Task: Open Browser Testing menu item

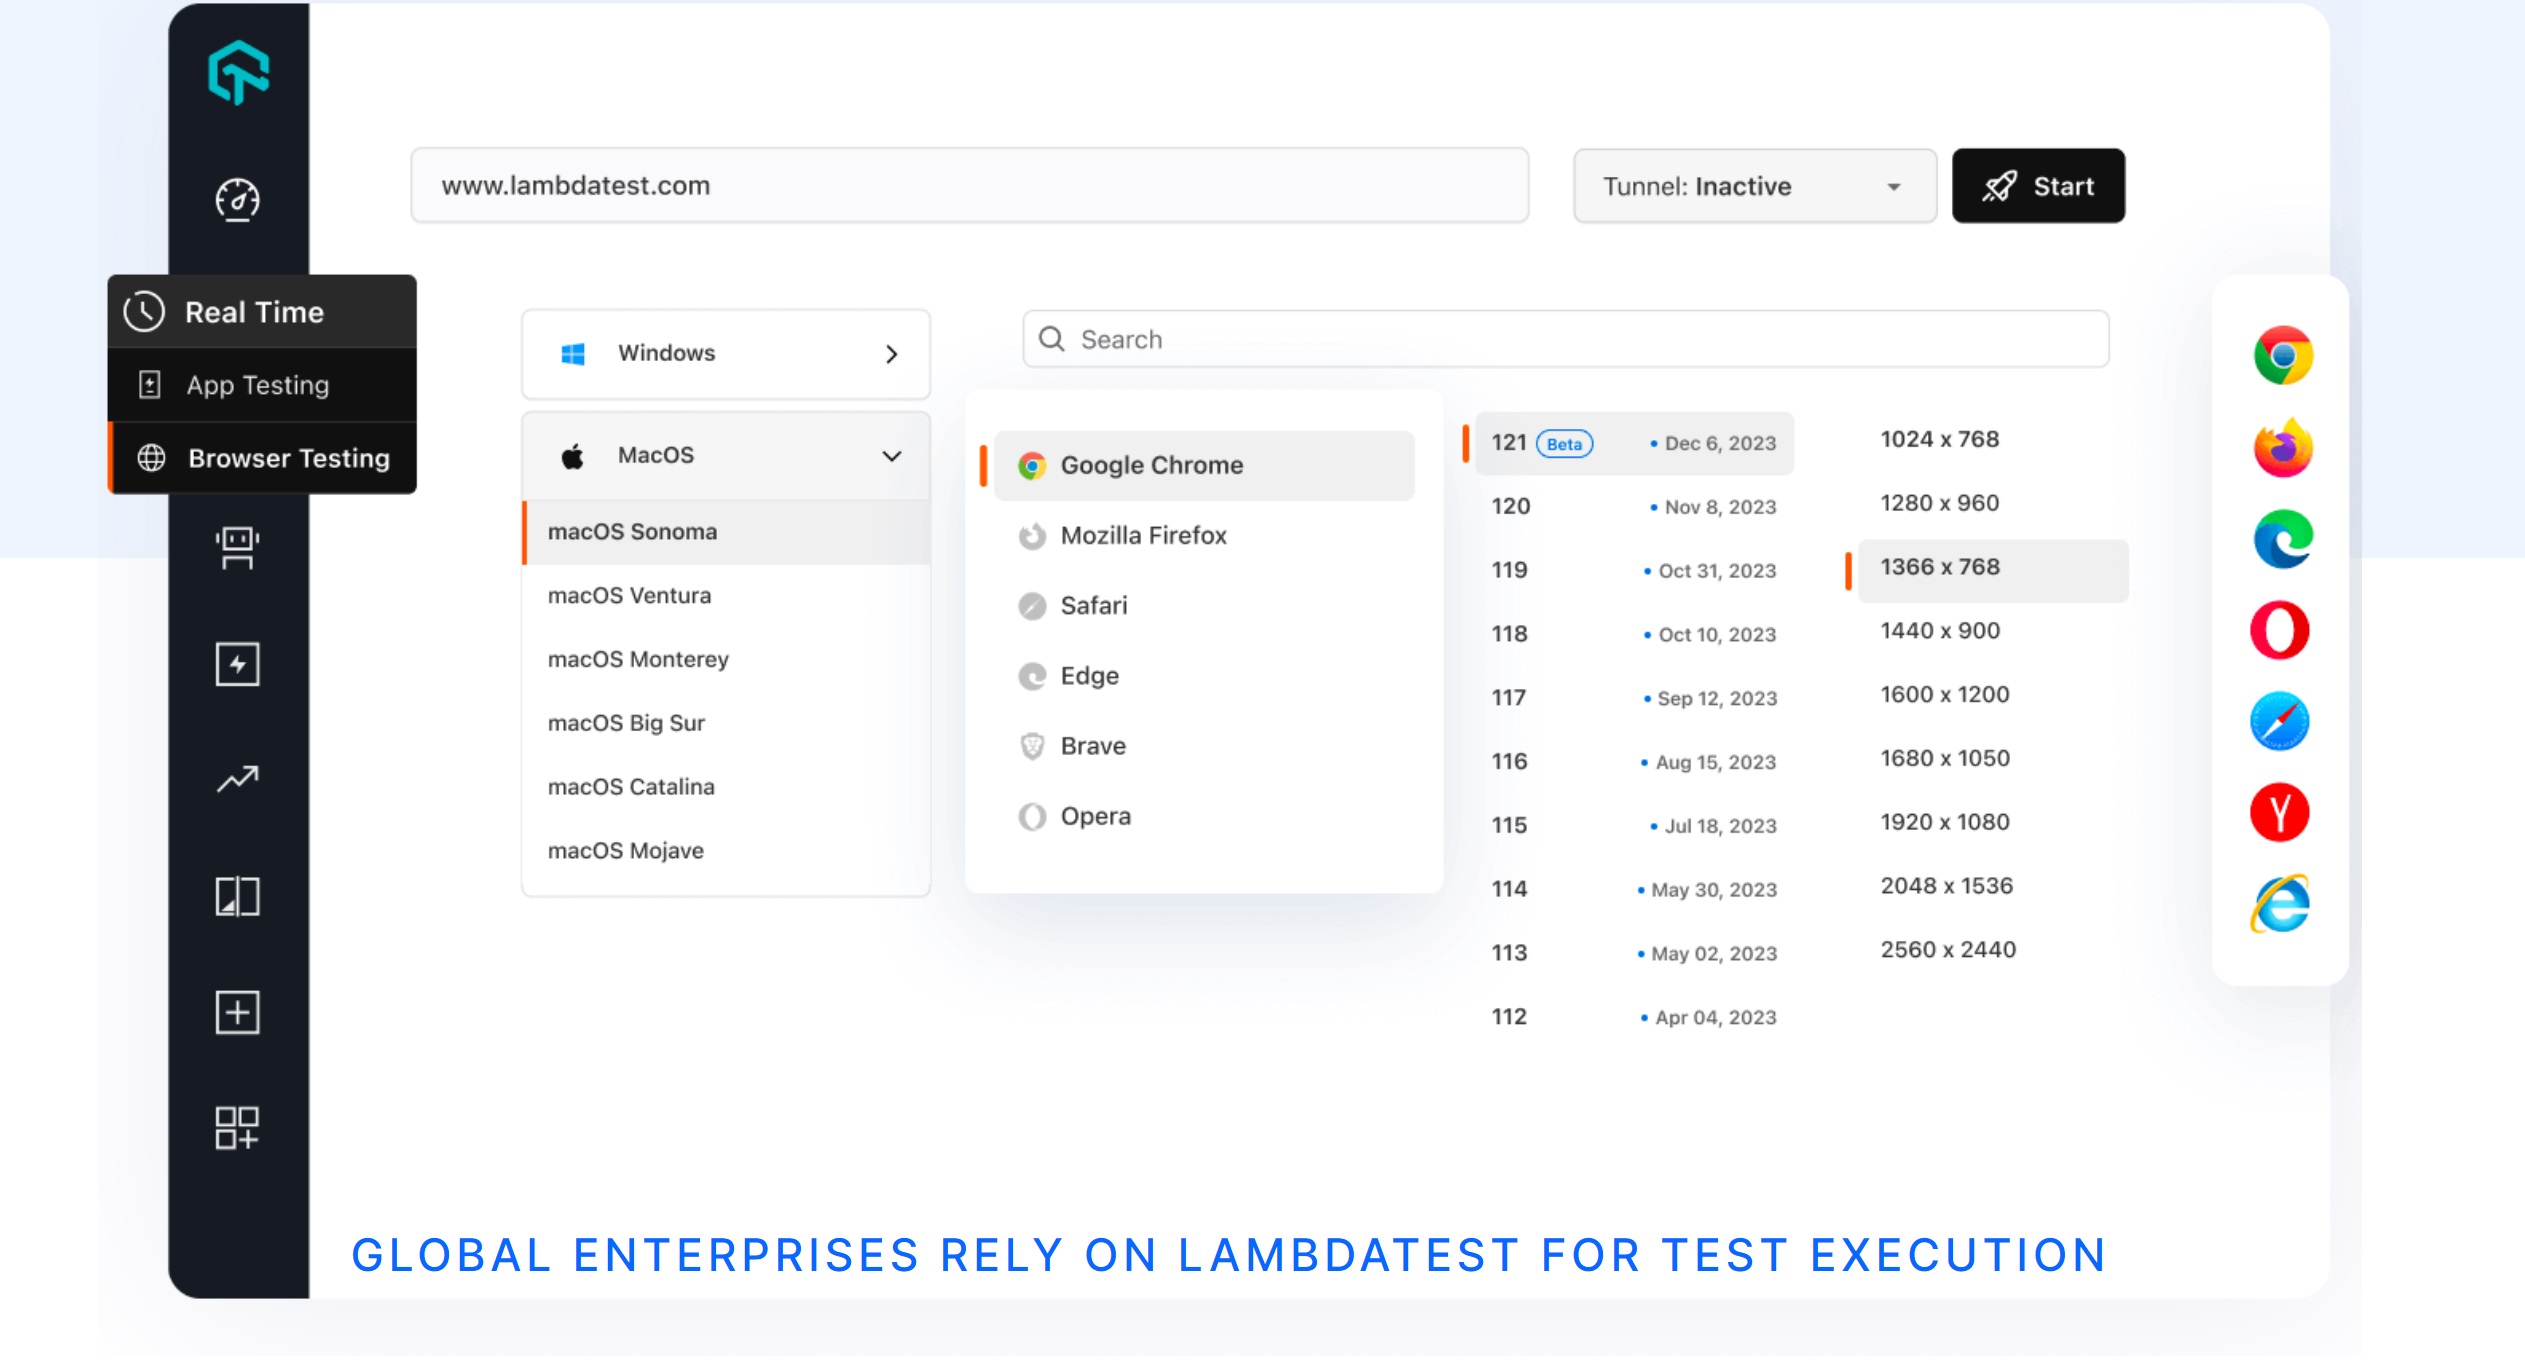Action: coord(262,458)
